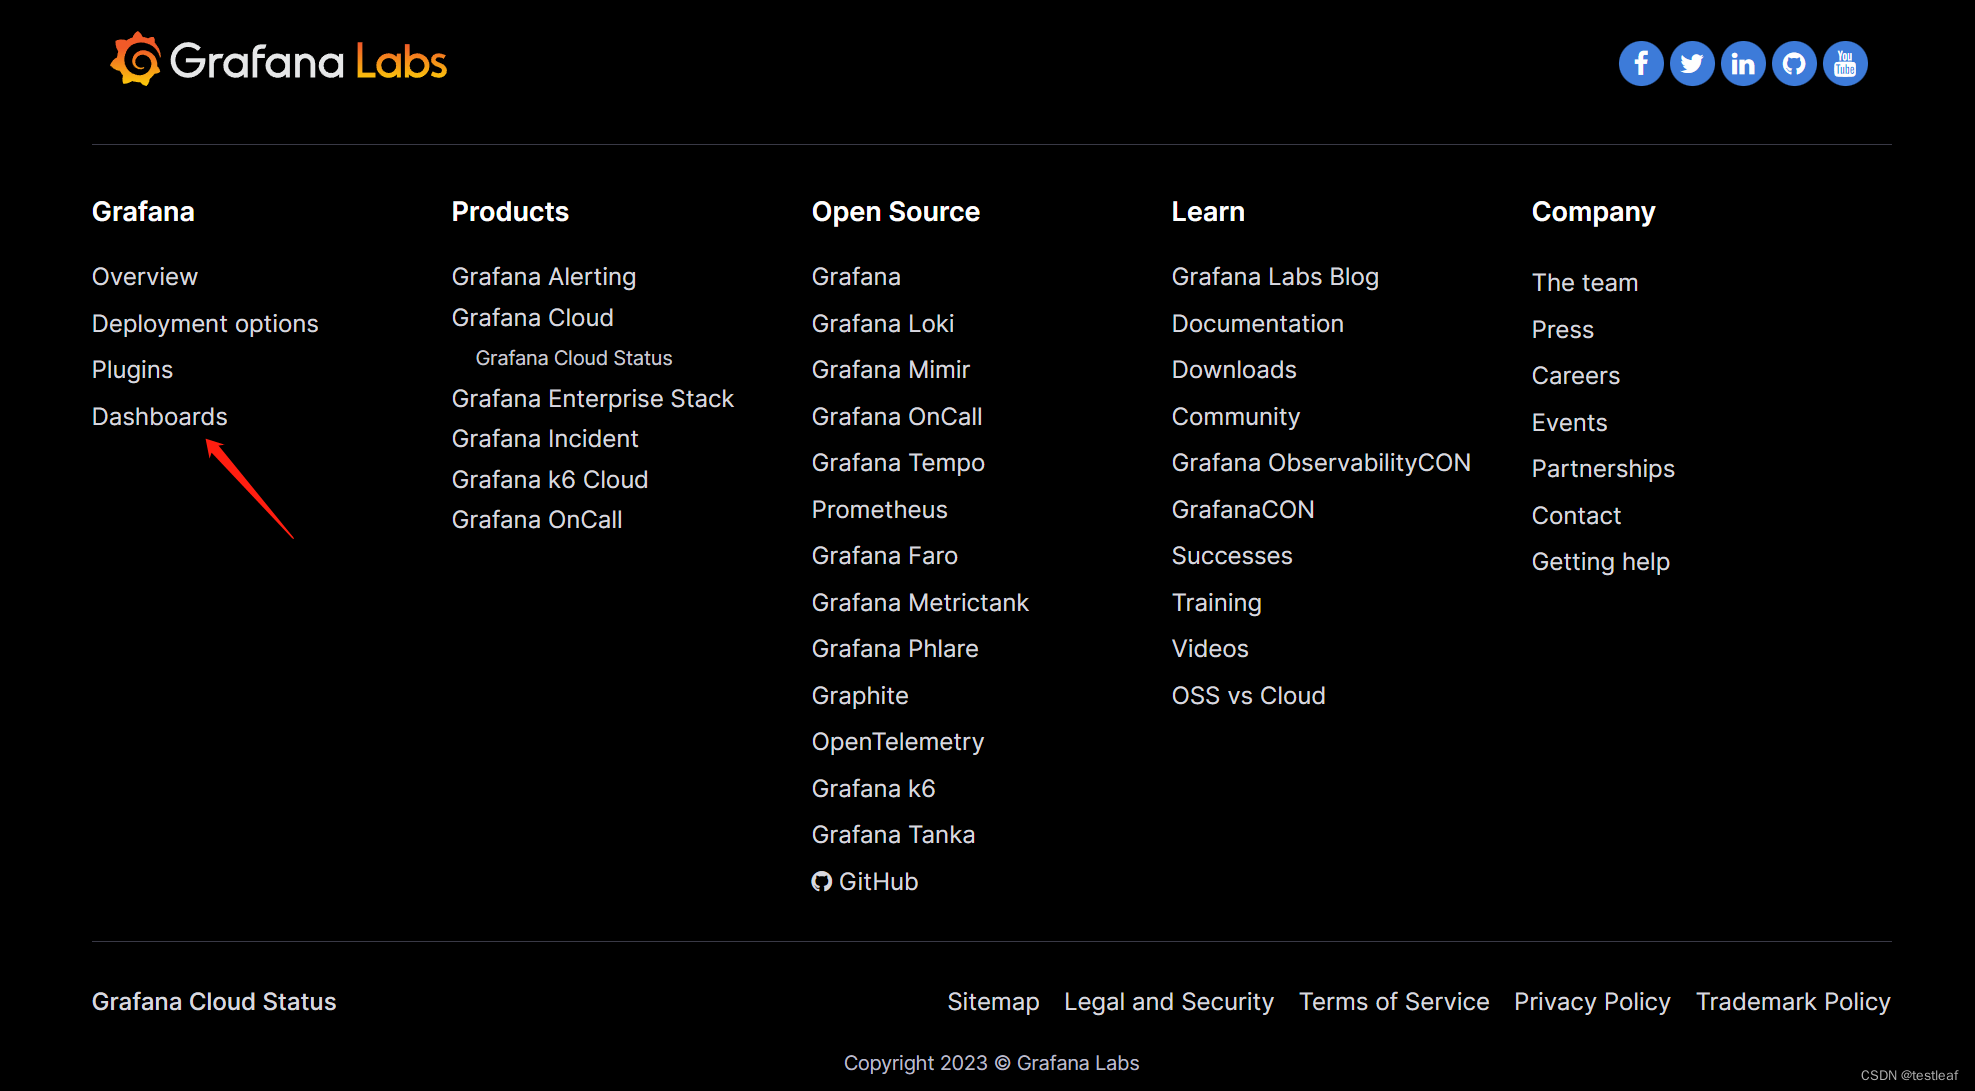The width and height of the screenshot is (1975, 1091).
Task: Open the Getting help link
Action: coord(1601,561)
